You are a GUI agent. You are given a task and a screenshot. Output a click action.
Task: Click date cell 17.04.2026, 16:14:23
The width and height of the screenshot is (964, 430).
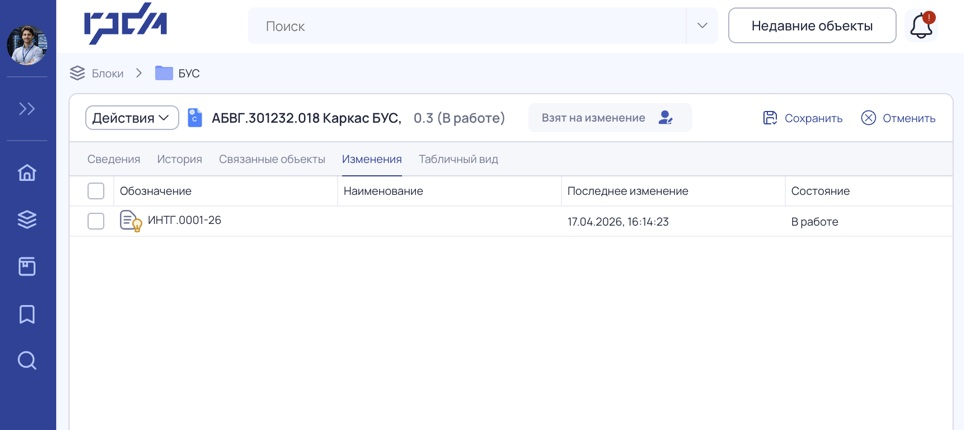[618, 222]
